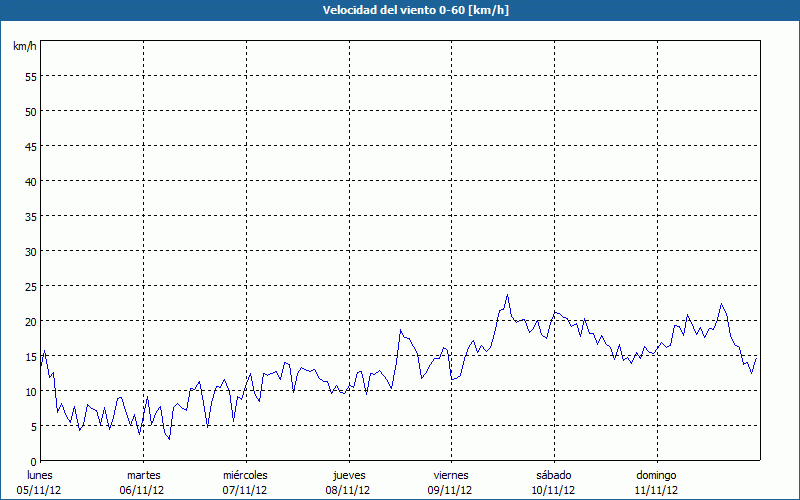
Task: Click the 40 tick on the speed axis
Action: coord(30,181)
